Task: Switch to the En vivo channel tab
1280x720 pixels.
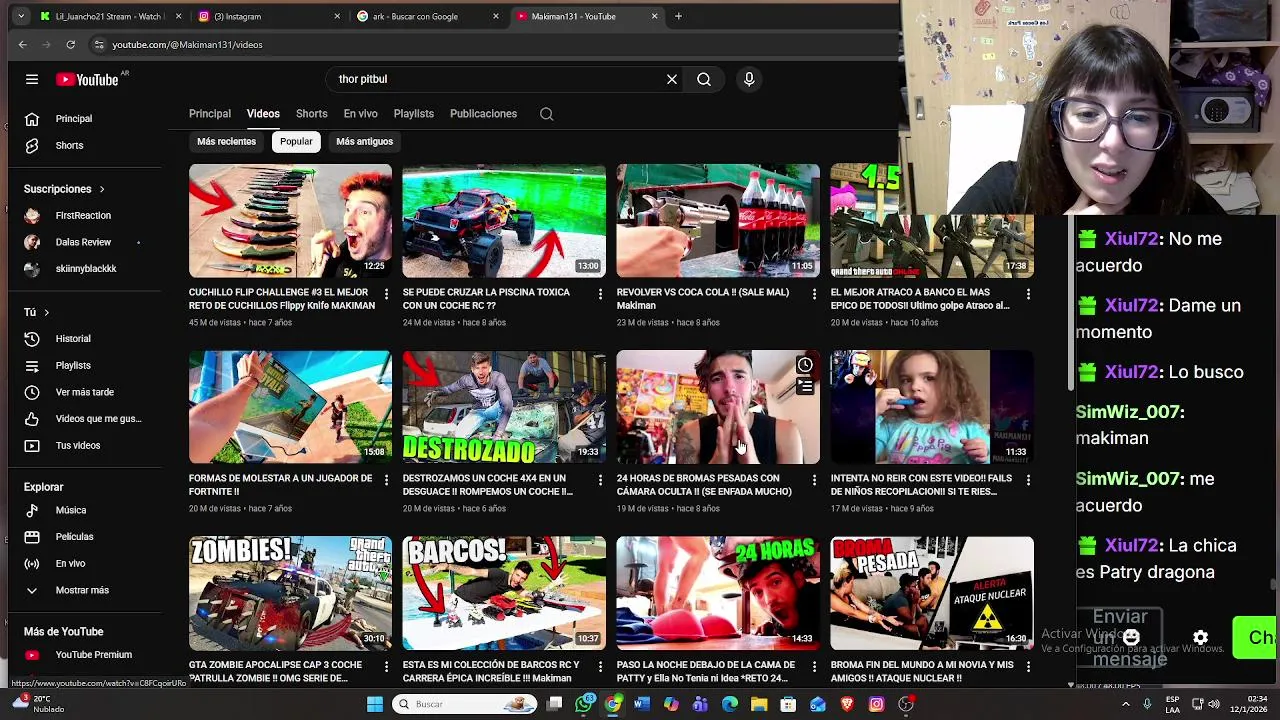Action: tap(360, 114)
